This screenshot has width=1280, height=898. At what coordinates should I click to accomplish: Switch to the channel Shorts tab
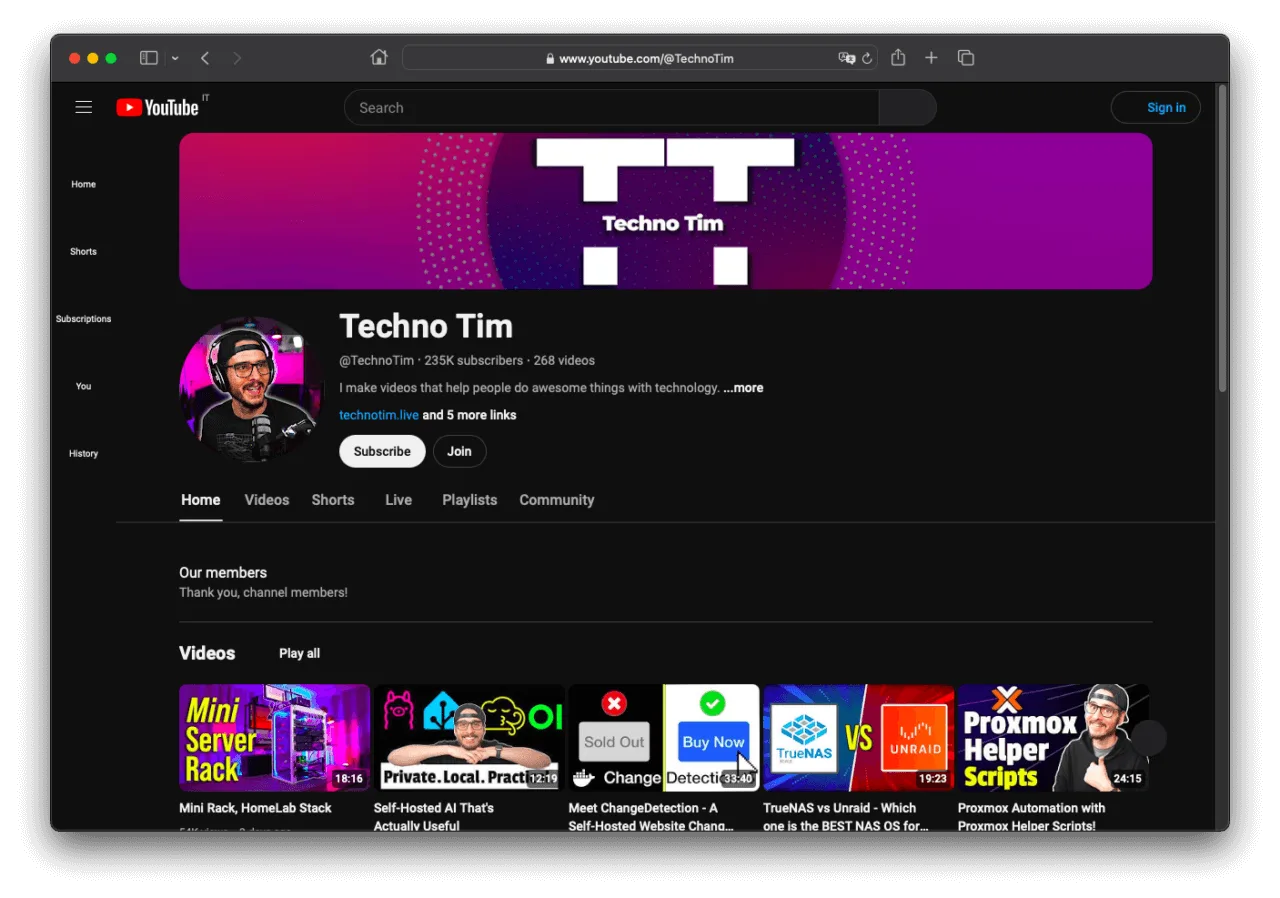tap(333, 500)
